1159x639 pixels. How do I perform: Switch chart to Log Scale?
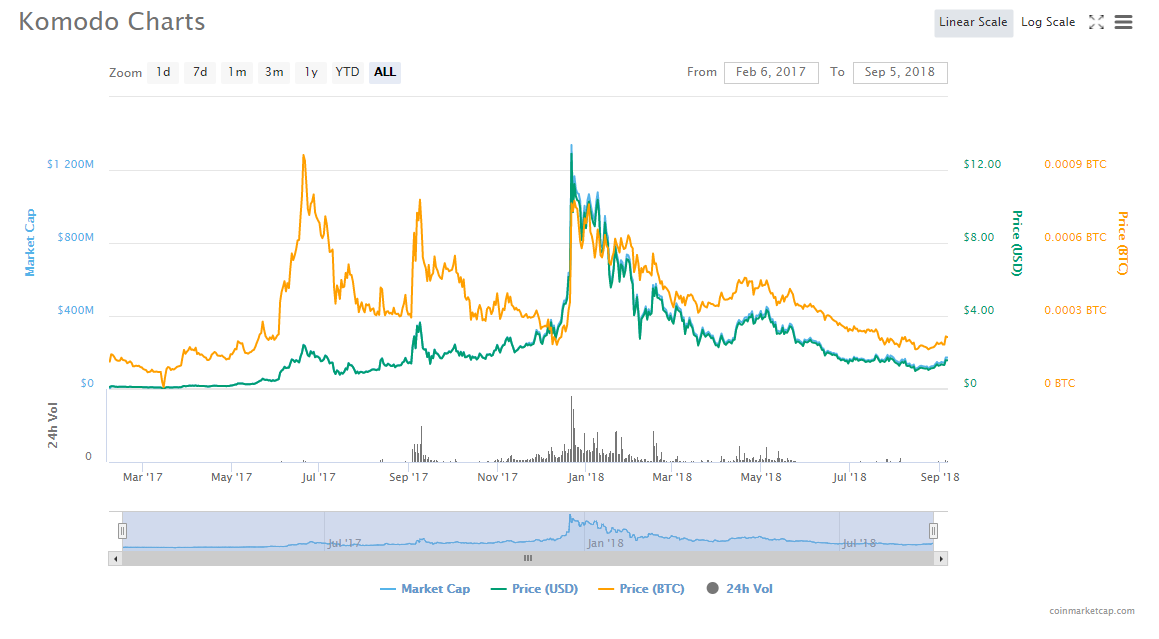(x=1047, y=22)
